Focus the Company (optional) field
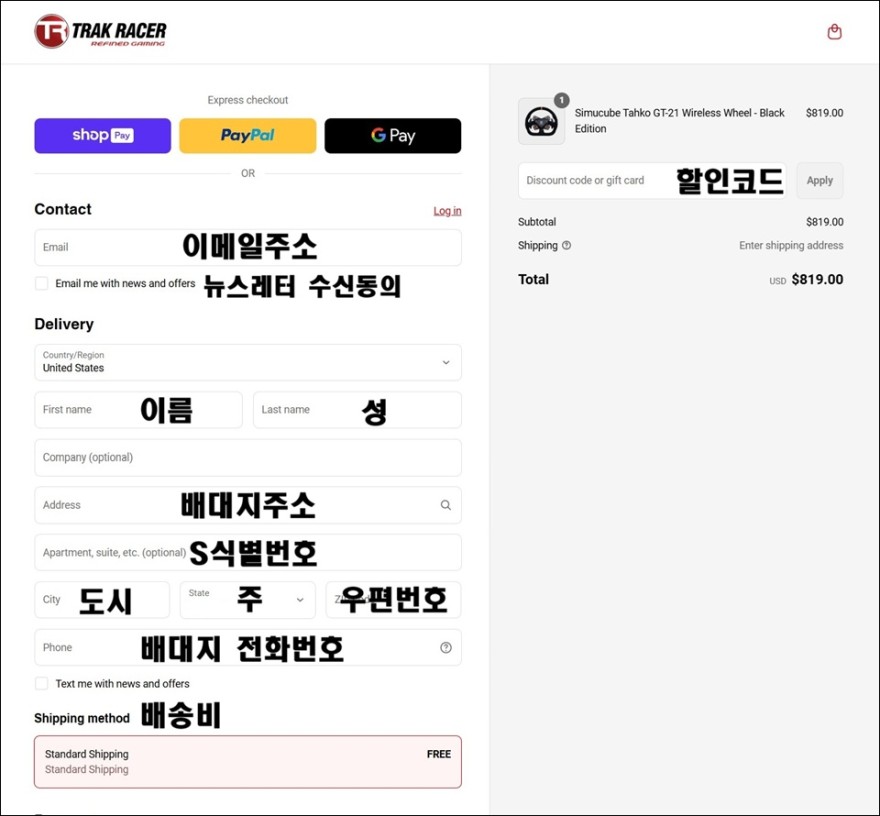This screenshot has width=880, height=816. click(x=248, y=457)
